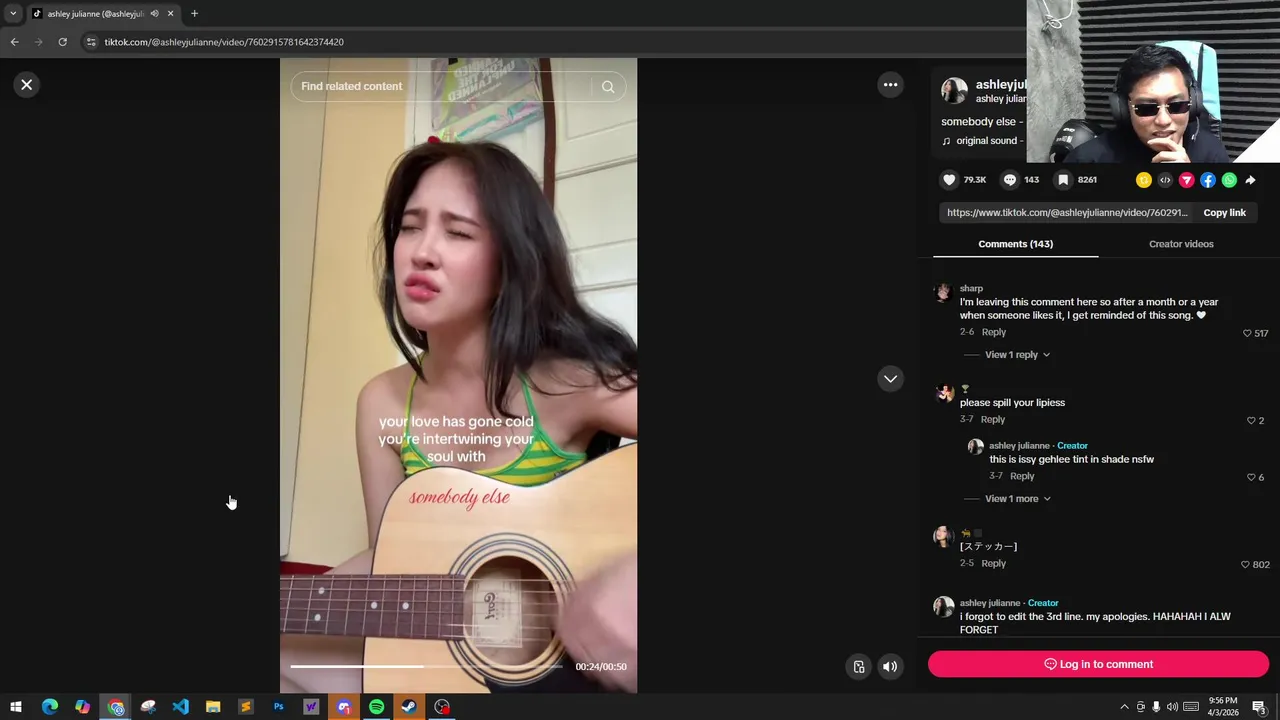Open comments via the speech bubble icon
Viewport: 1280px width, 720px height.
pos(1010,180)
